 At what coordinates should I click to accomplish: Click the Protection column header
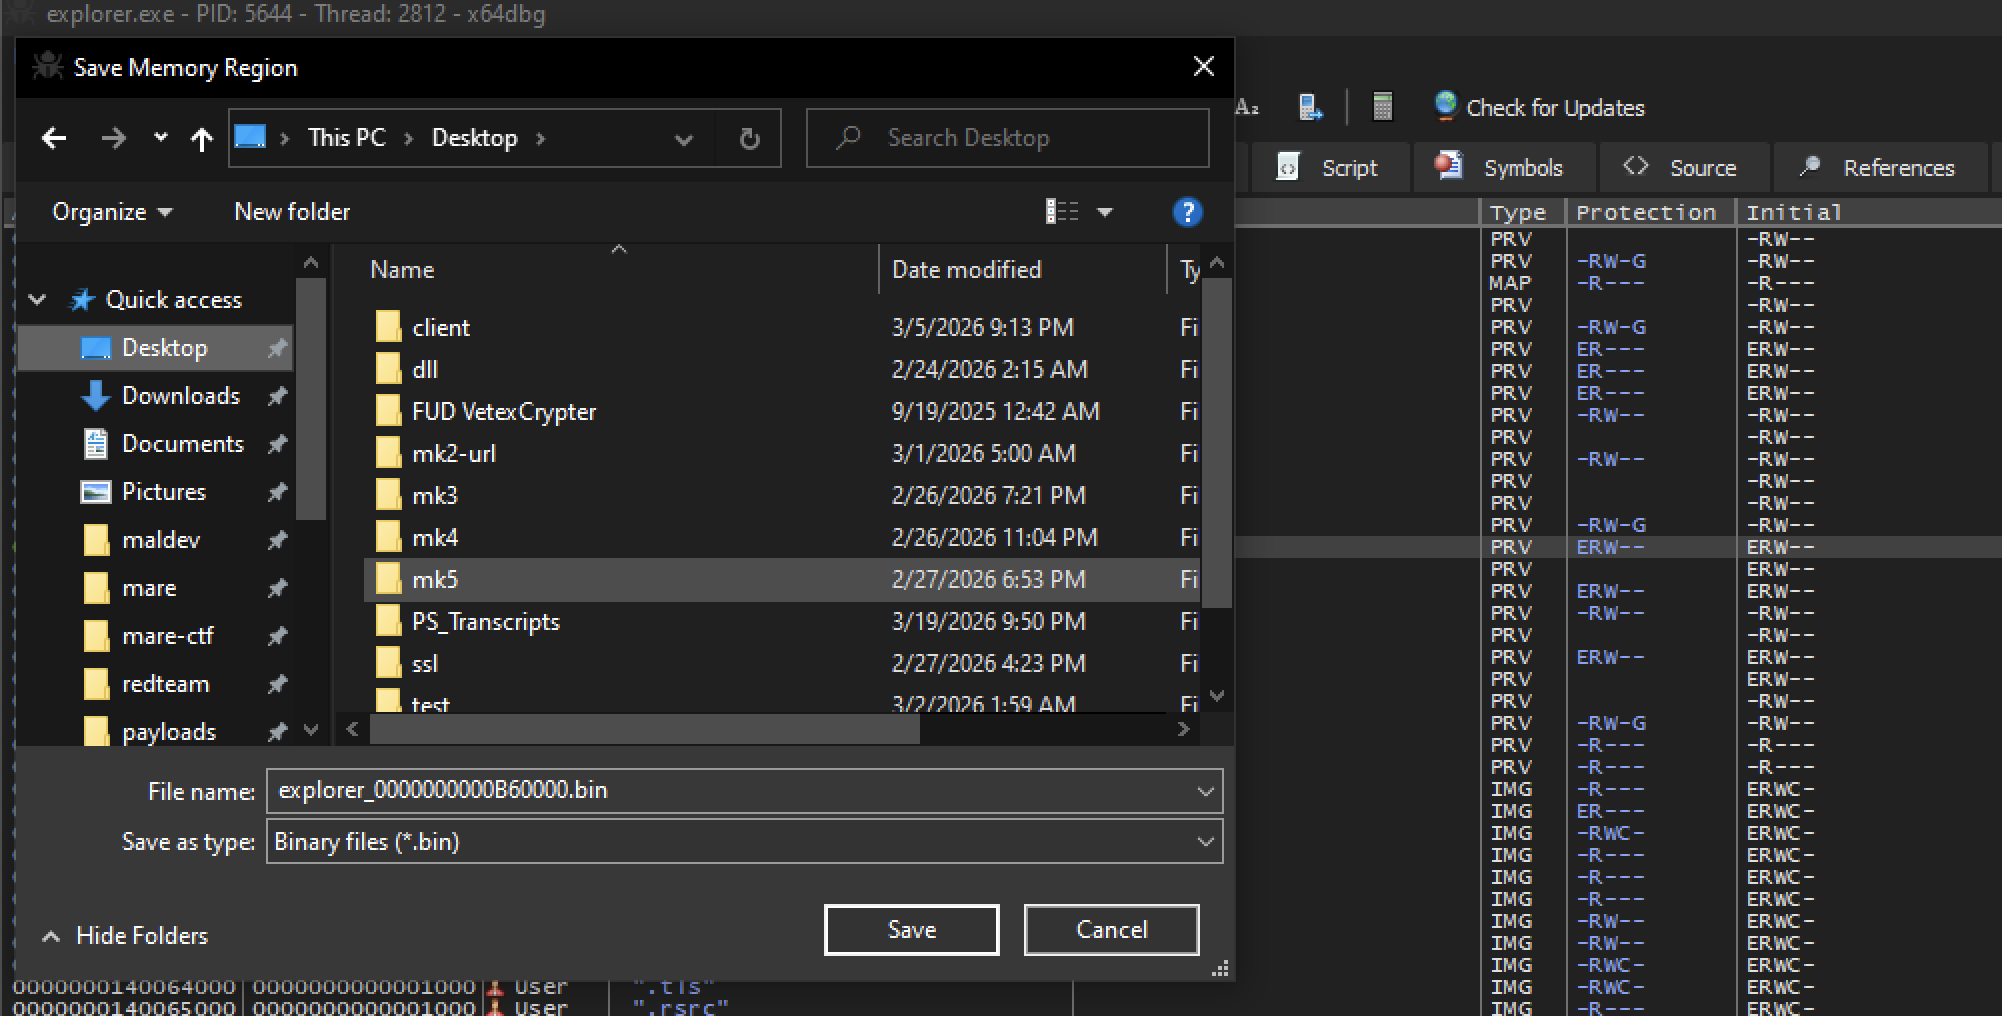(x=1650, y=212)
